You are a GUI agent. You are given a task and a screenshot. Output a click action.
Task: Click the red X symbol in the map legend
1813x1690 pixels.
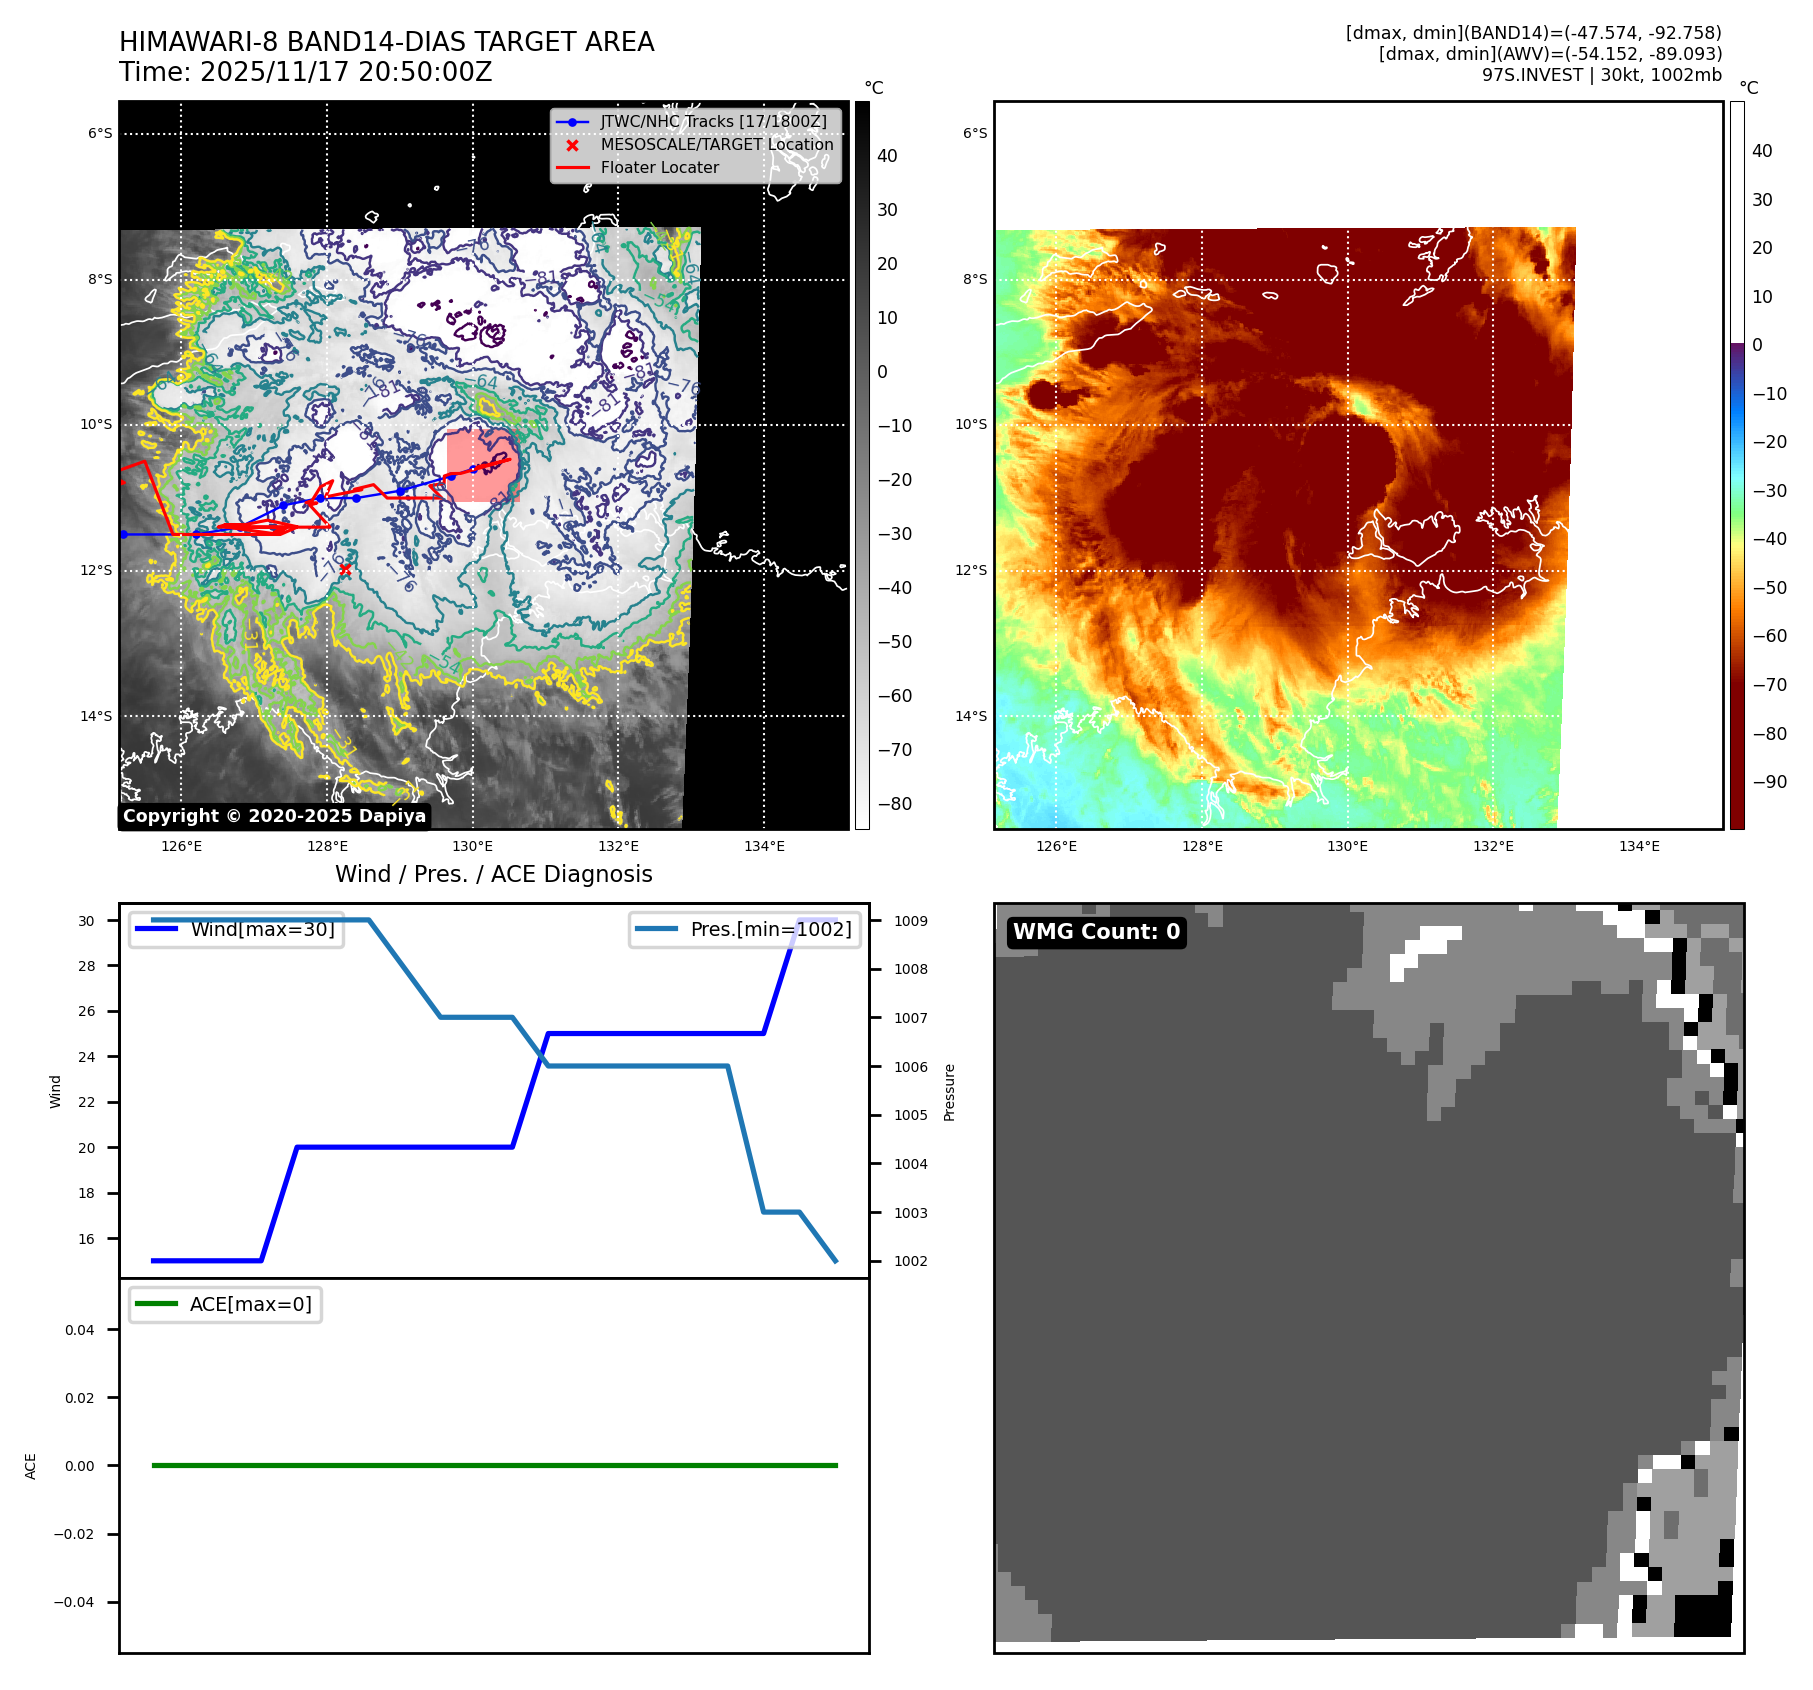[x=572, y=145]
